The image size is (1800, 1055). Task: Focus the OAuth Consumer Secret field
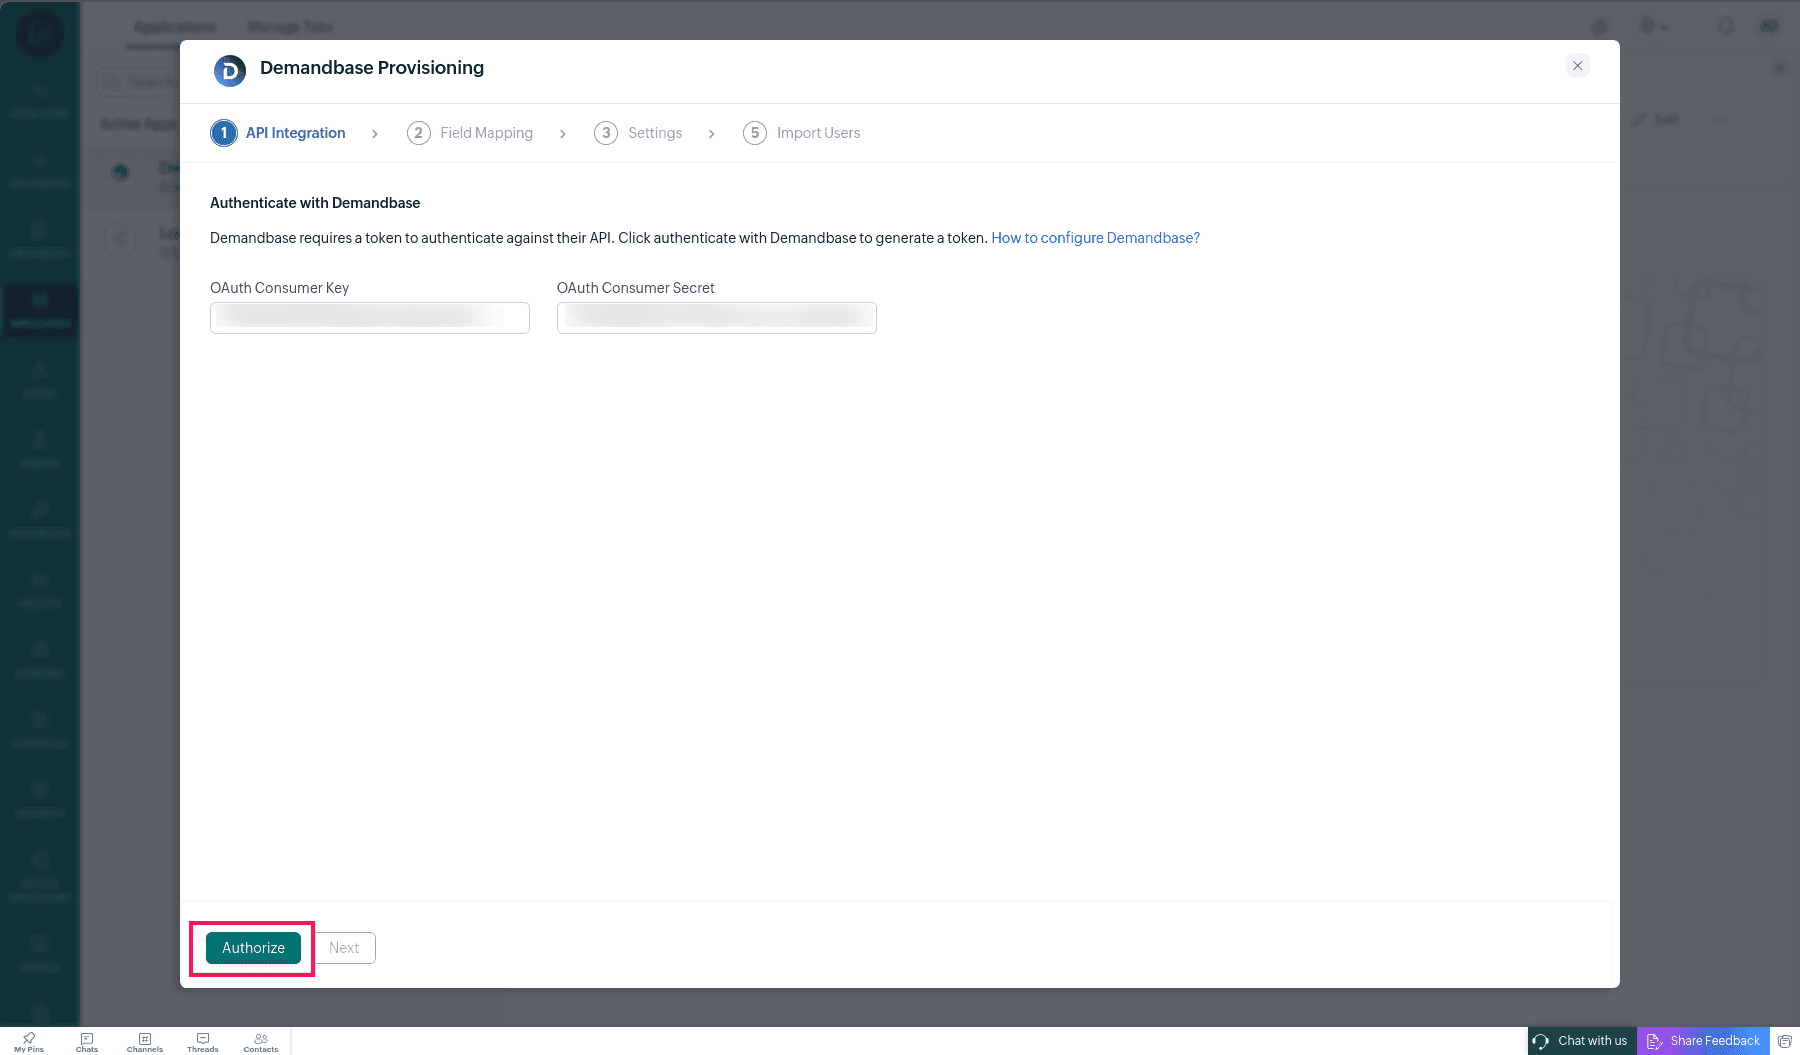pyautogui.click(x=716, y=318)
